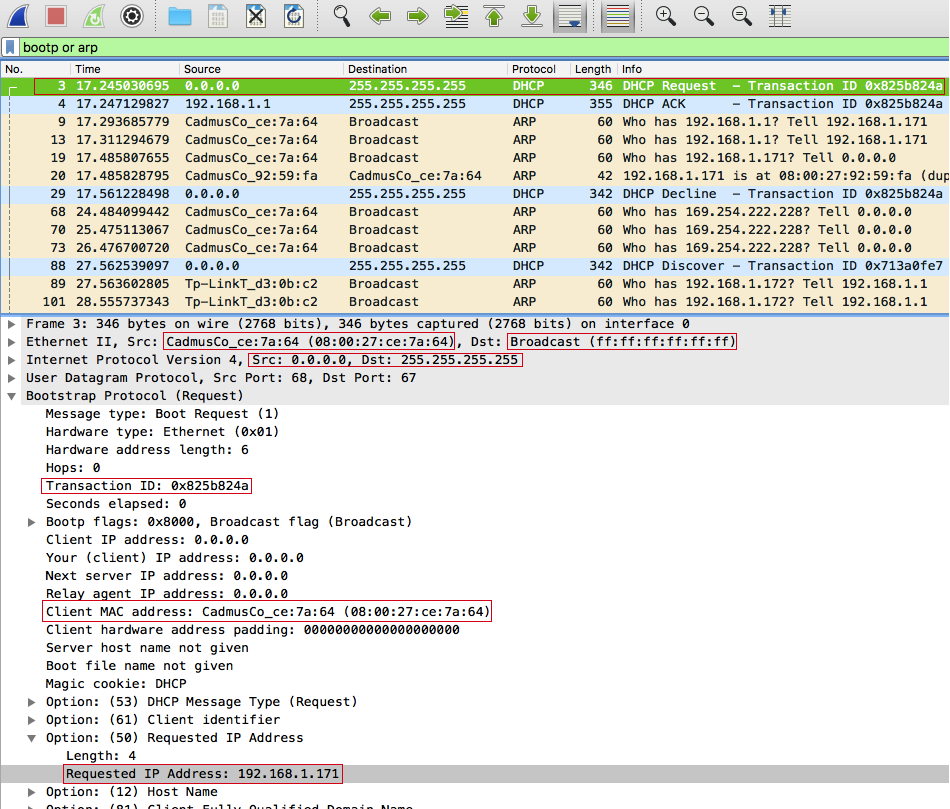This screenshot has width=950, height=809.
Task: Sort by the Protocol column header
Action: click(x=538, y=69)
